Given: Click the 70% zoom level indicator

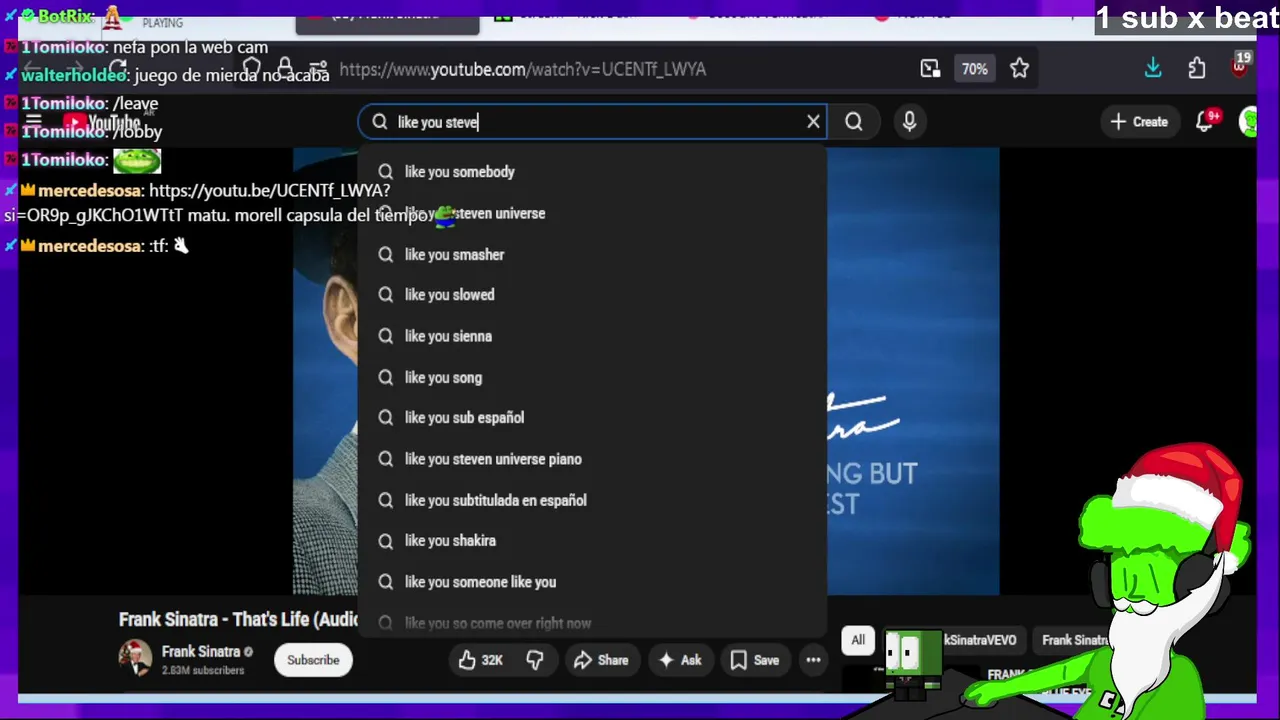Looking at the screenshot, I should click(x=975, y=69).
